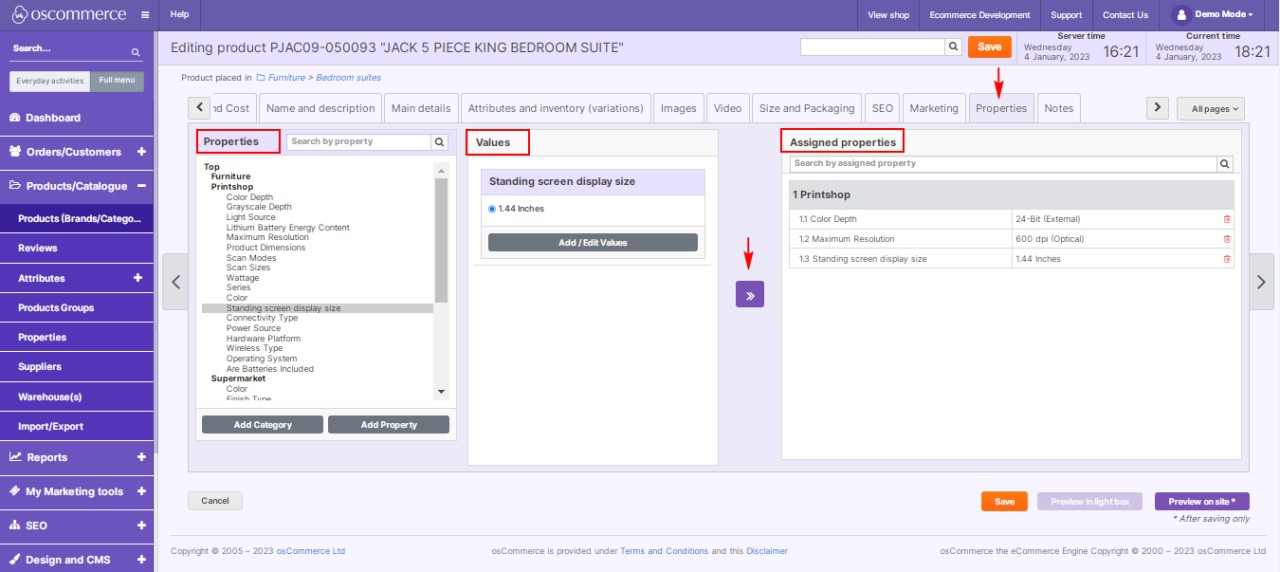Image resolution: width=1280 pixels, height=572 pixels.
Task: Open the All pages dropdown
Action: point(1210,109)
